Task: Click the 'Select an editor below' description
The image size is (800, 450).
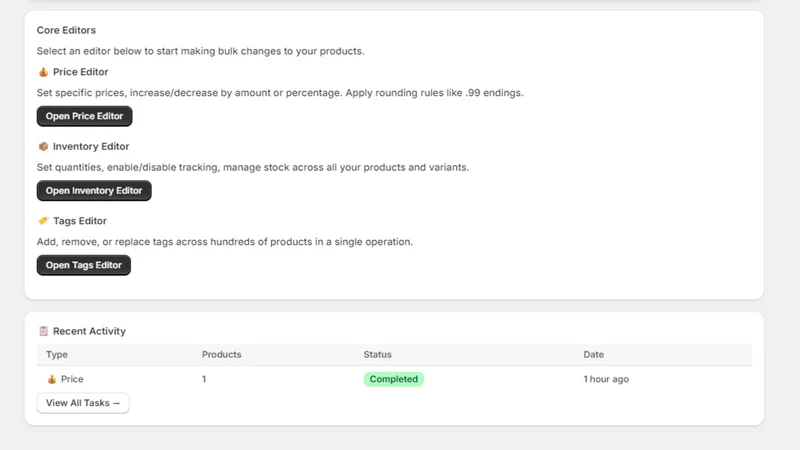Action: 201,51
